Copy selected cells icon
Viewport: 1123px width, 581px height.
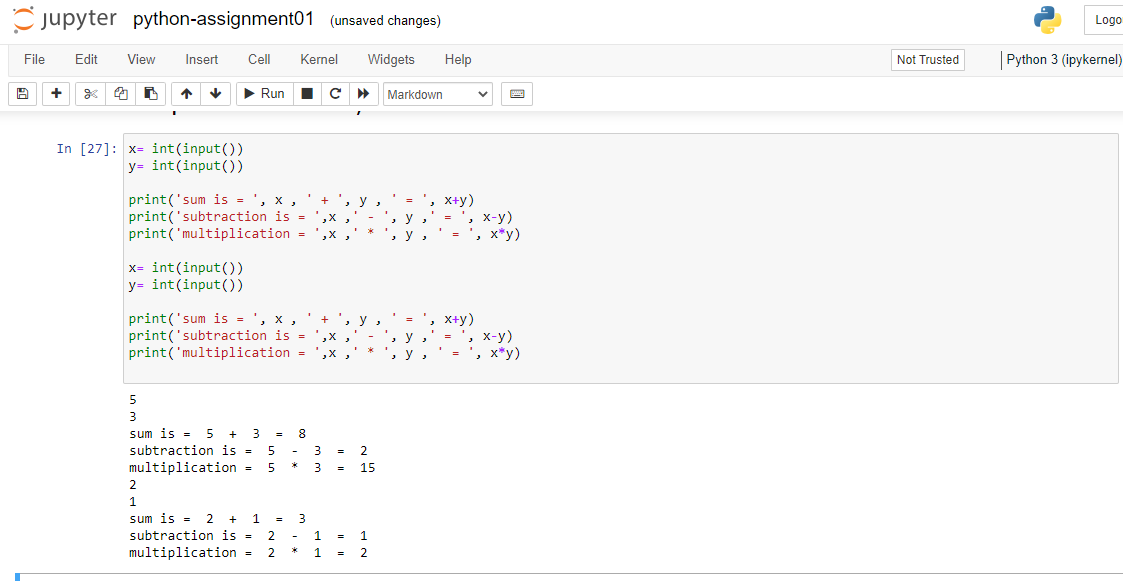[x=120, y=94]
